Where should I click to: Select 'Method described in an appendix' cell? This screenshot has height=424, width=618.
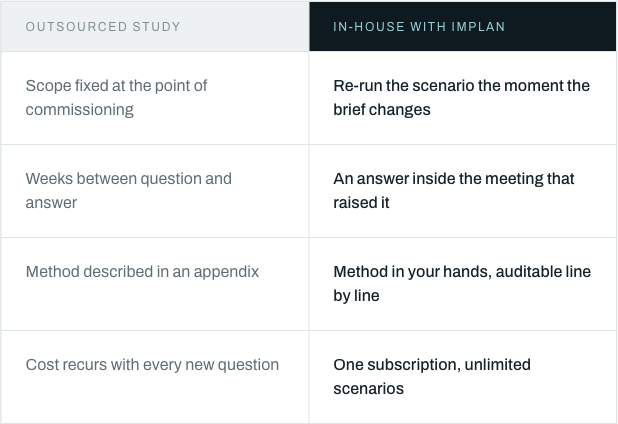(155, 284)
